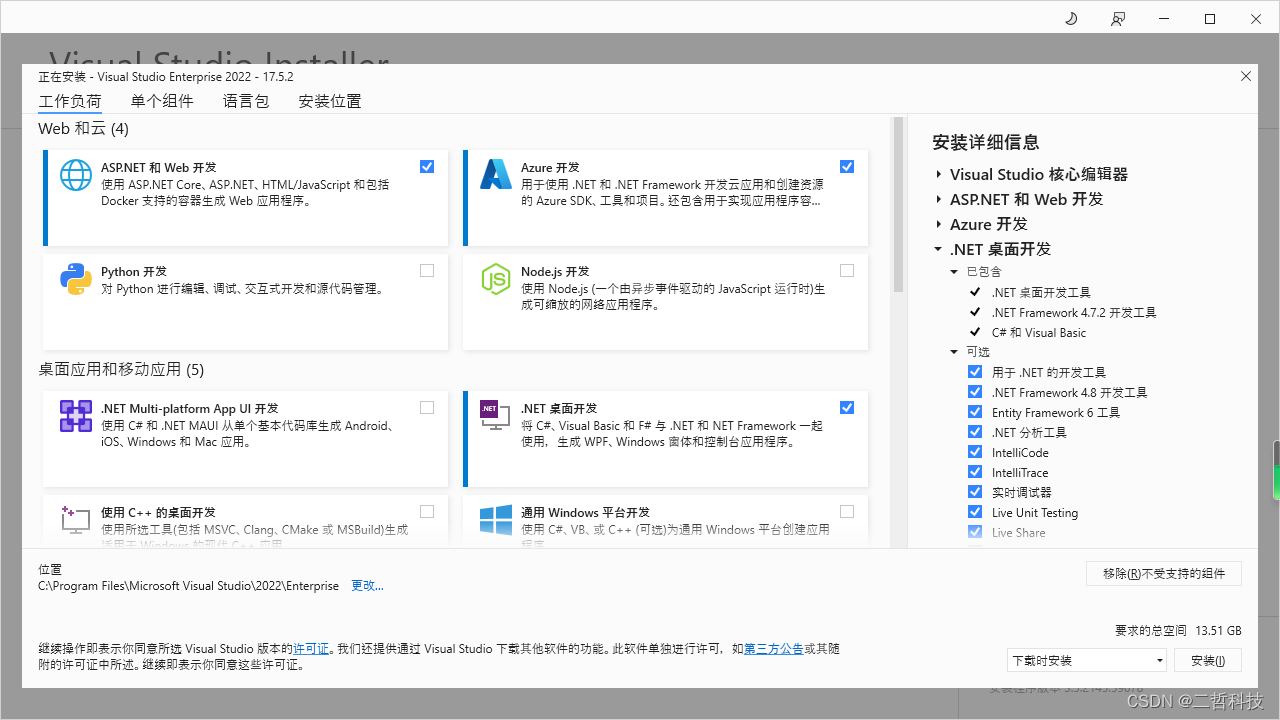Screen dimensions: 1280x720
Task: Expand Visual Studio 核心编辑器 details
Action: click(939, 174)
